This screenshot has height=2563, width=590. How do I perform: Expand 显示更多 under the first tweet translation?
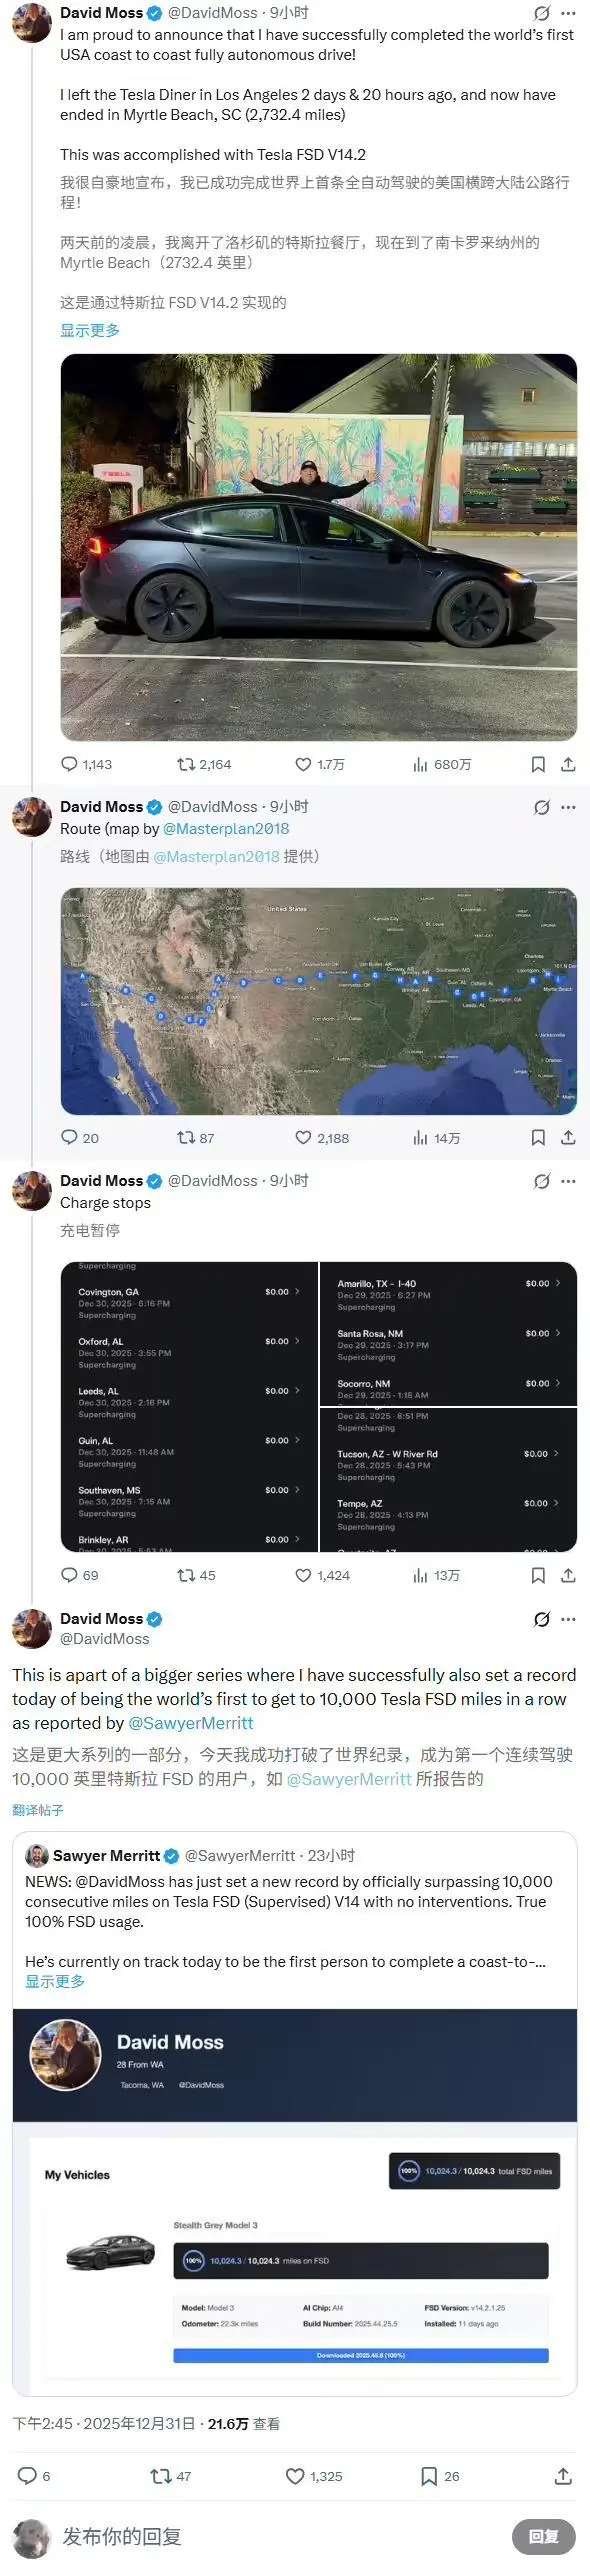point(90,330)
